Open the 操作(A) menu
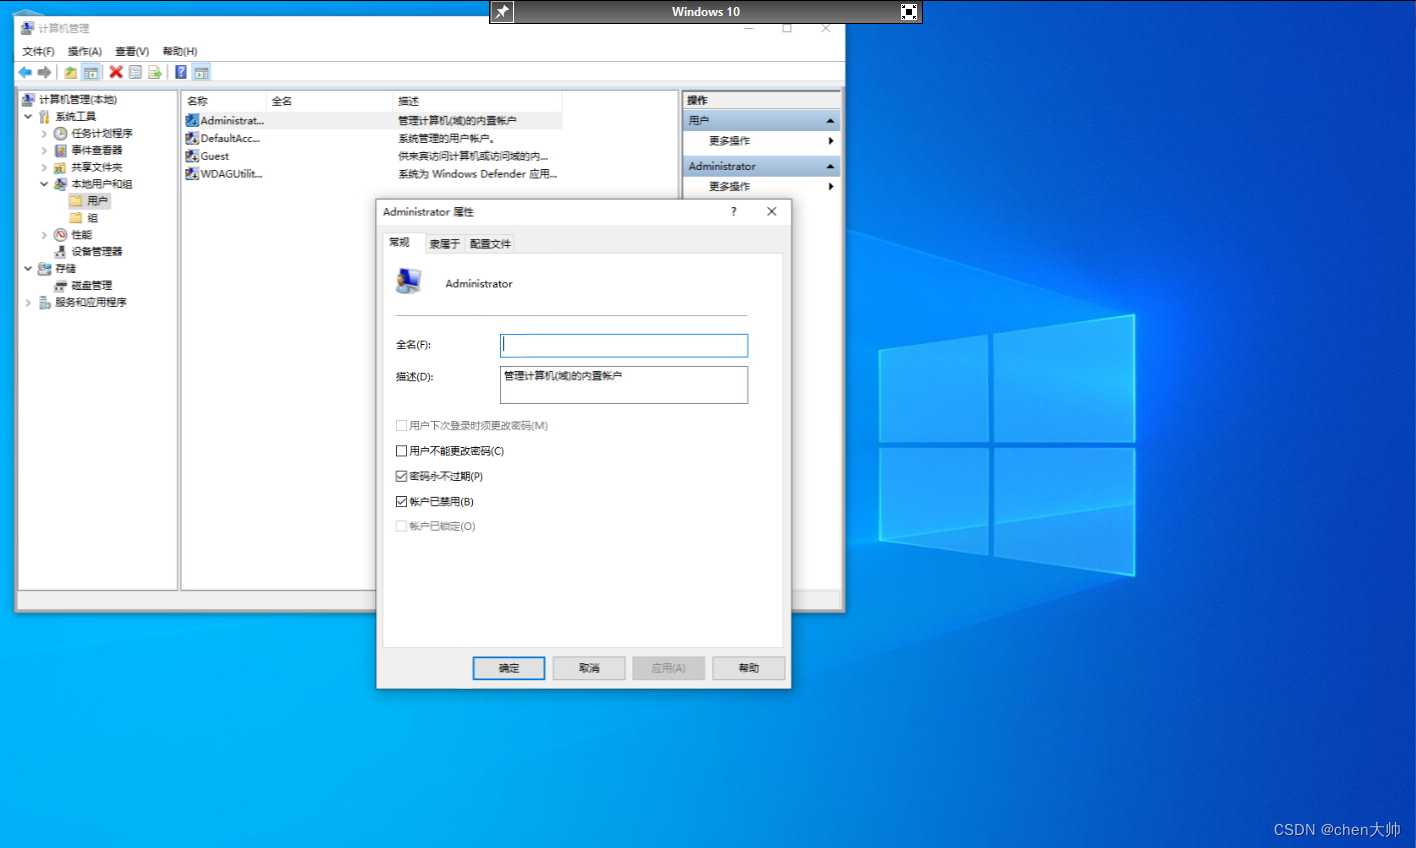The image size is (1416, 848). click(84, 51)
